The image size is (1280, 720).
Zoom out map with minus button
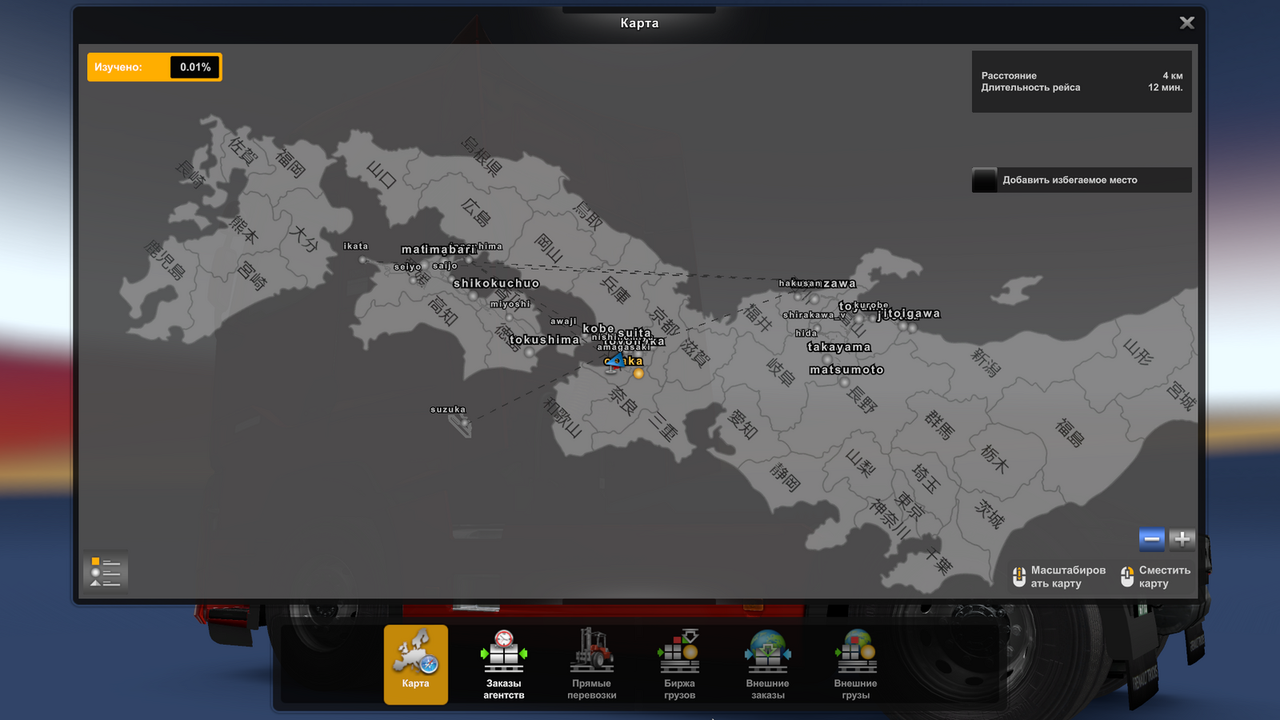(1152, 540)
